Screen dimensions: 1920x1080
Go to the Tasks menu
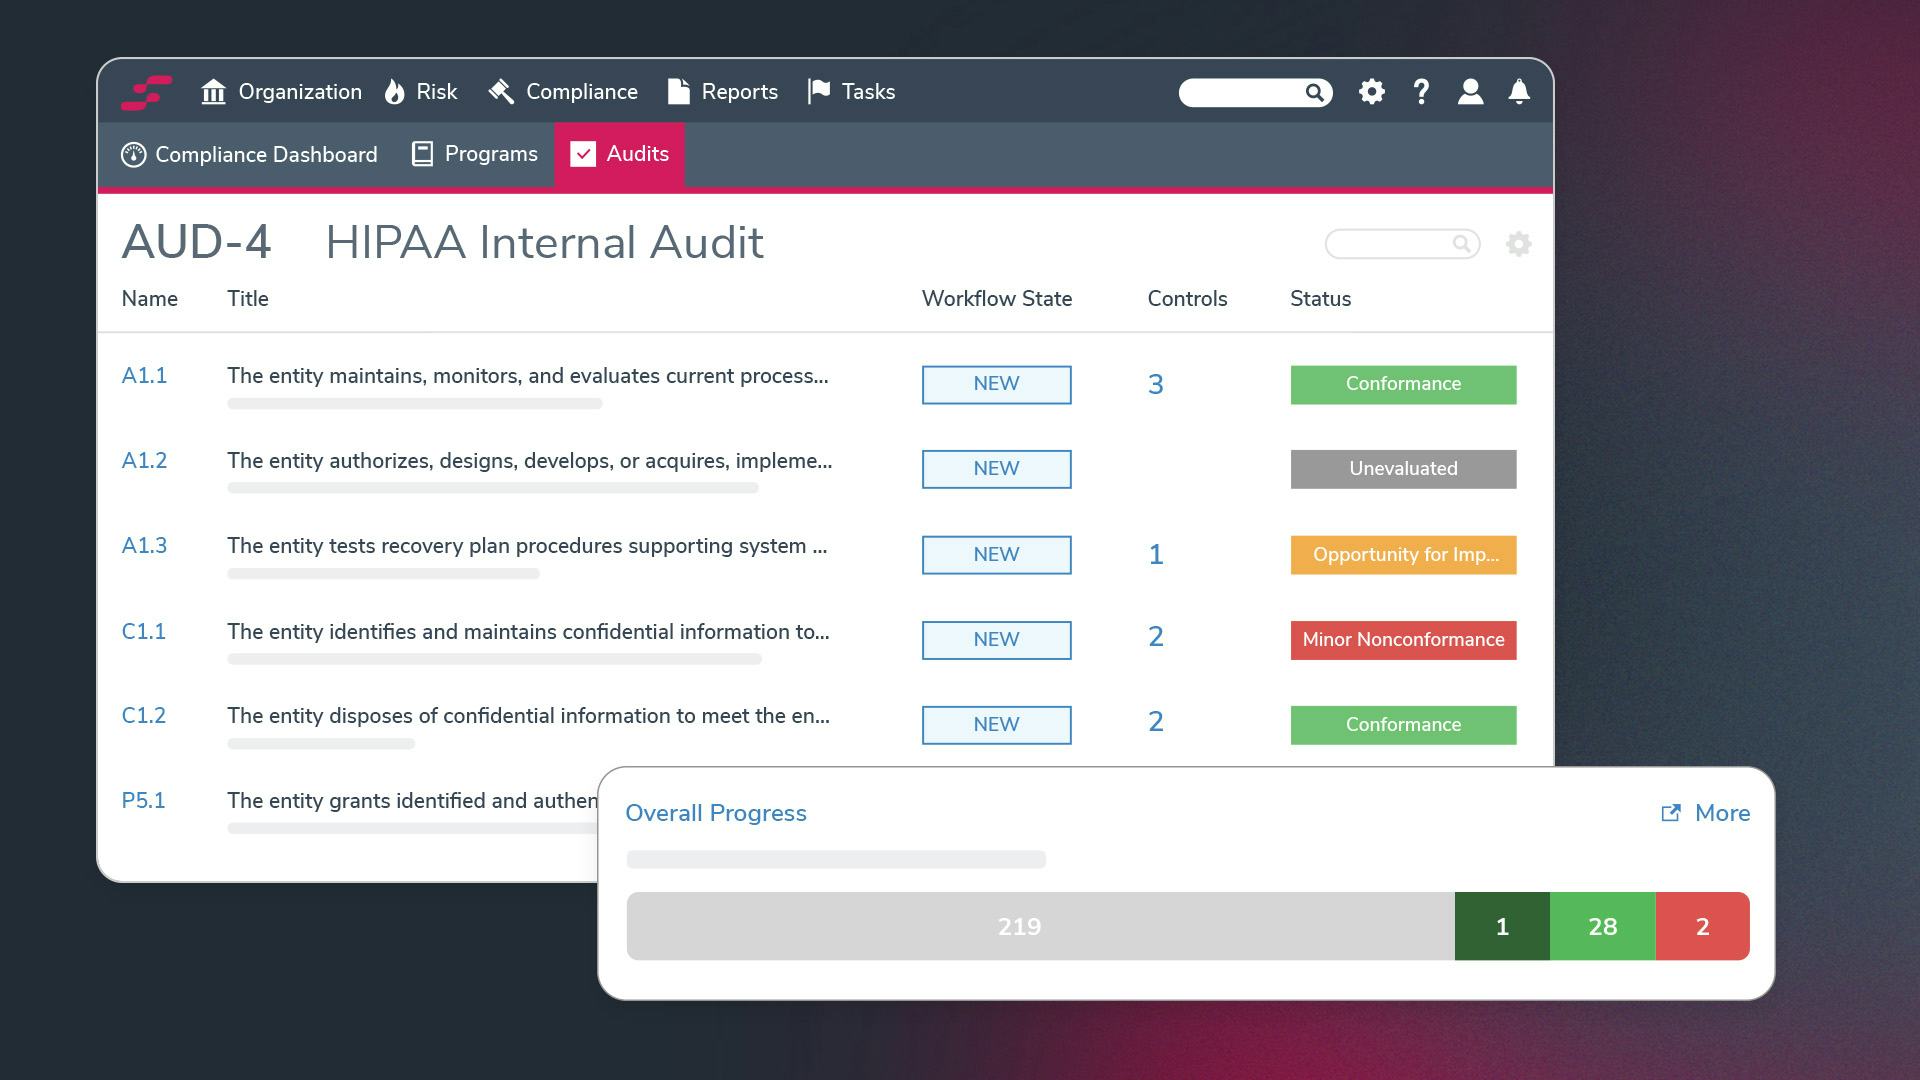tap(851, 92)
